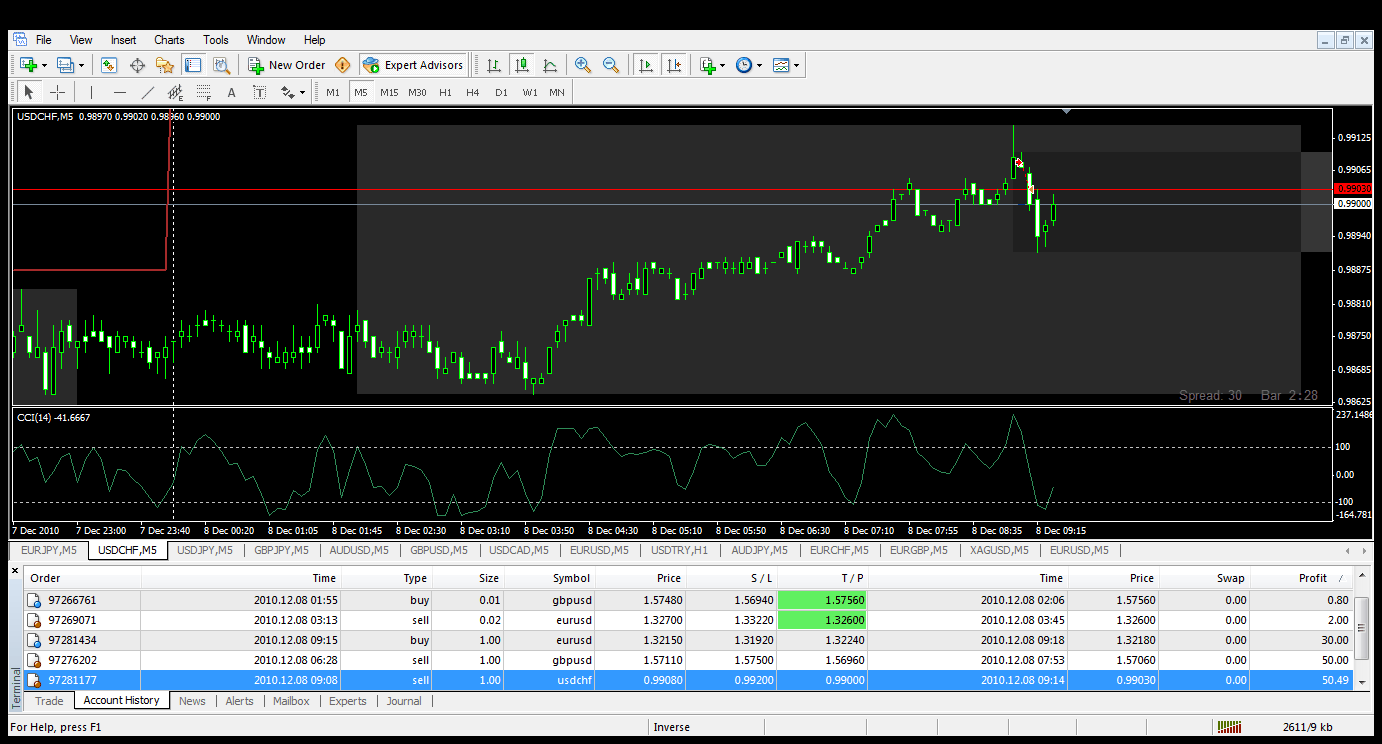The width and height of the screenshot is (1382, 744).
Task: Toggle chart shift option
Action: 674,65
